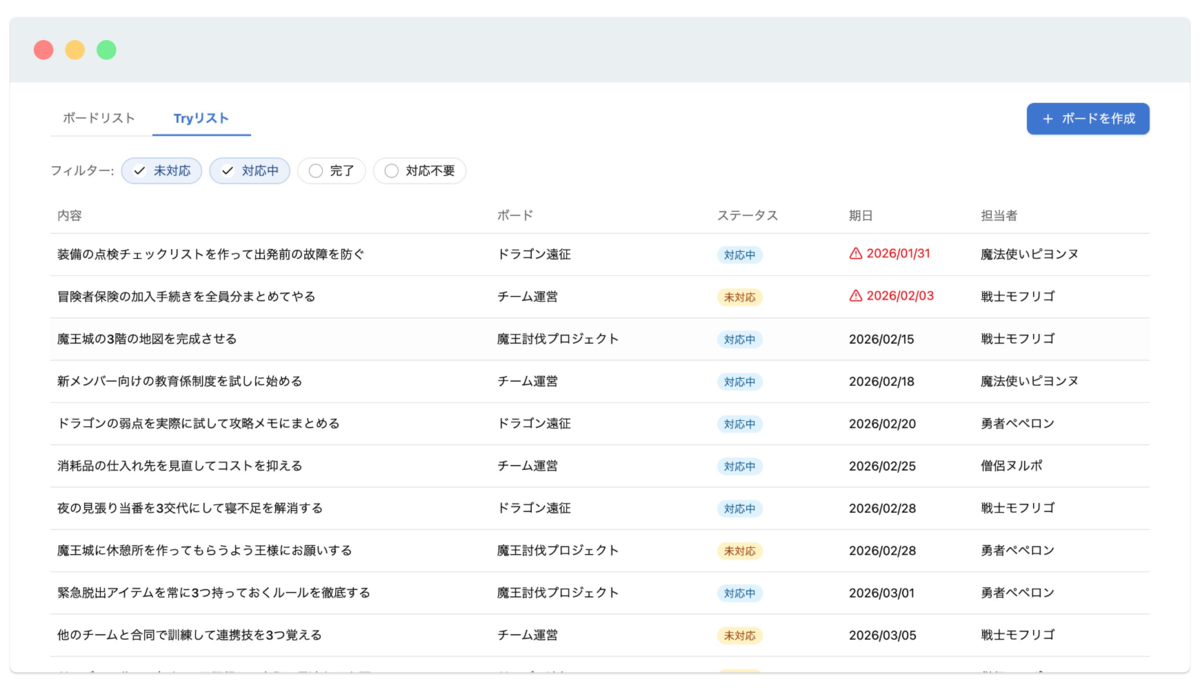The width and height of the screenshot is (1200, 690).
Task: Switch to the ボードリスト tab
Action: coord(99,118)
